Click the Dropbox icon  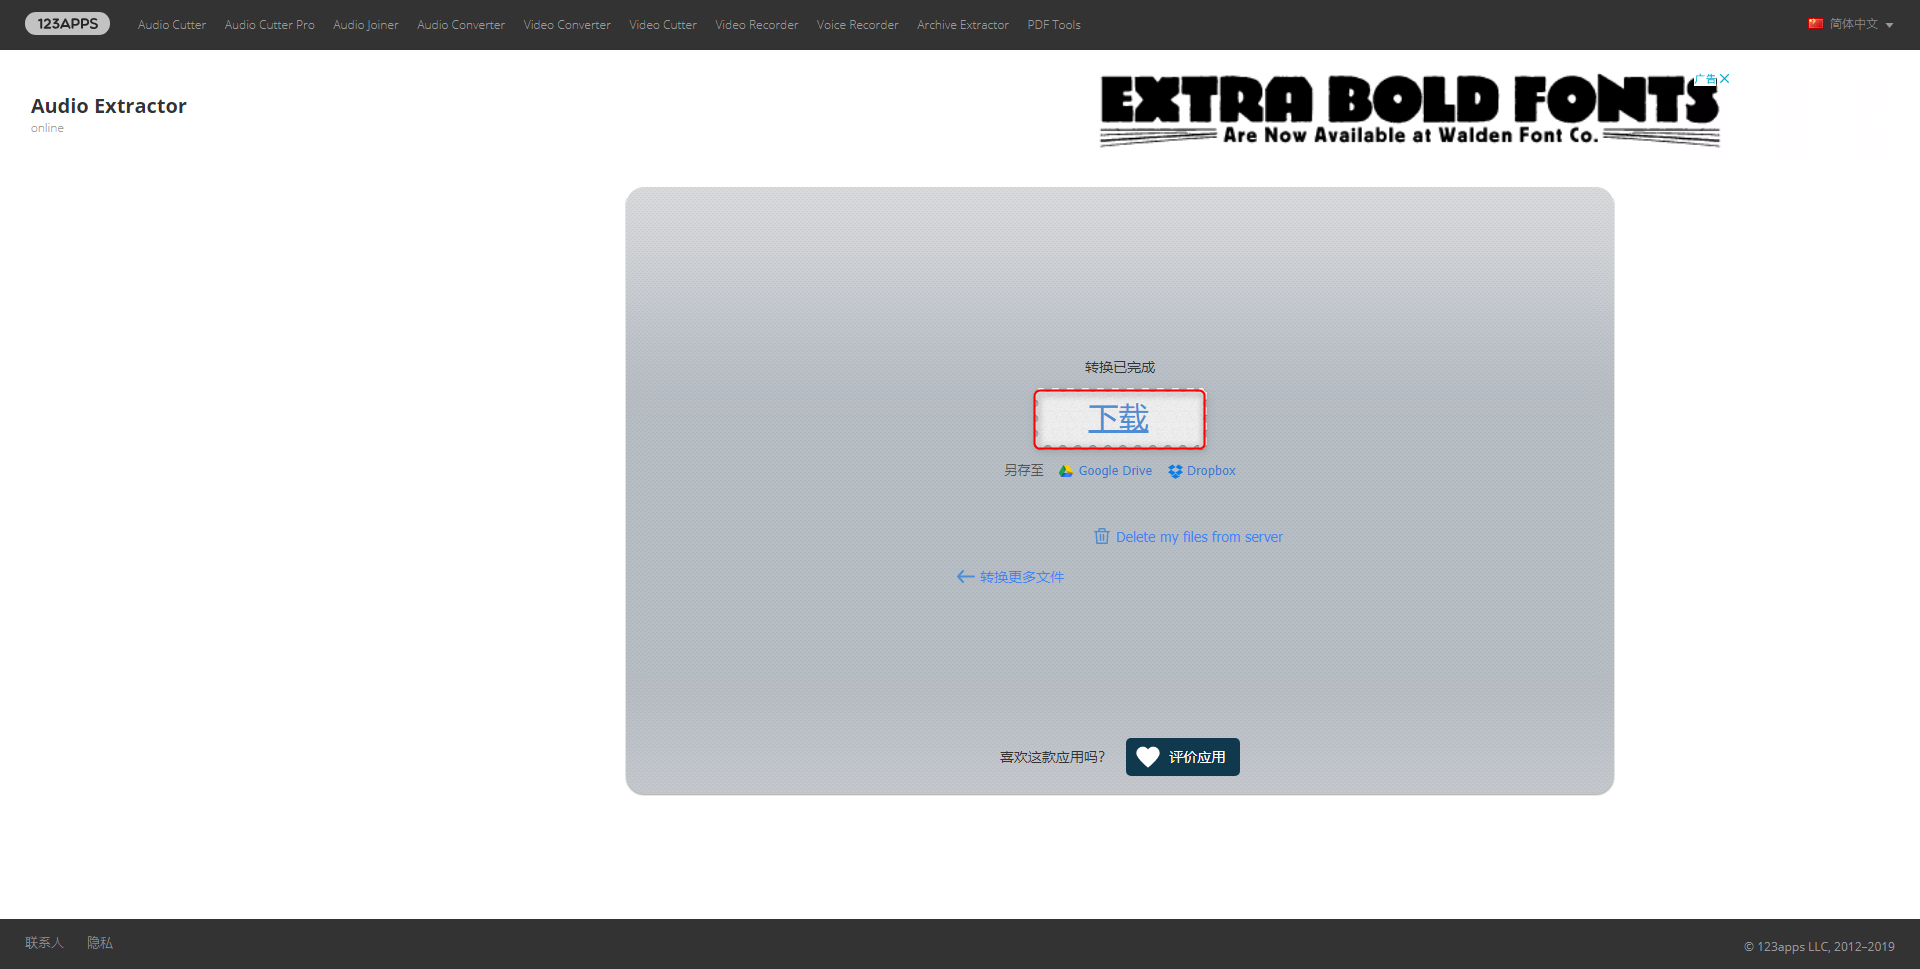point(1175,471)
